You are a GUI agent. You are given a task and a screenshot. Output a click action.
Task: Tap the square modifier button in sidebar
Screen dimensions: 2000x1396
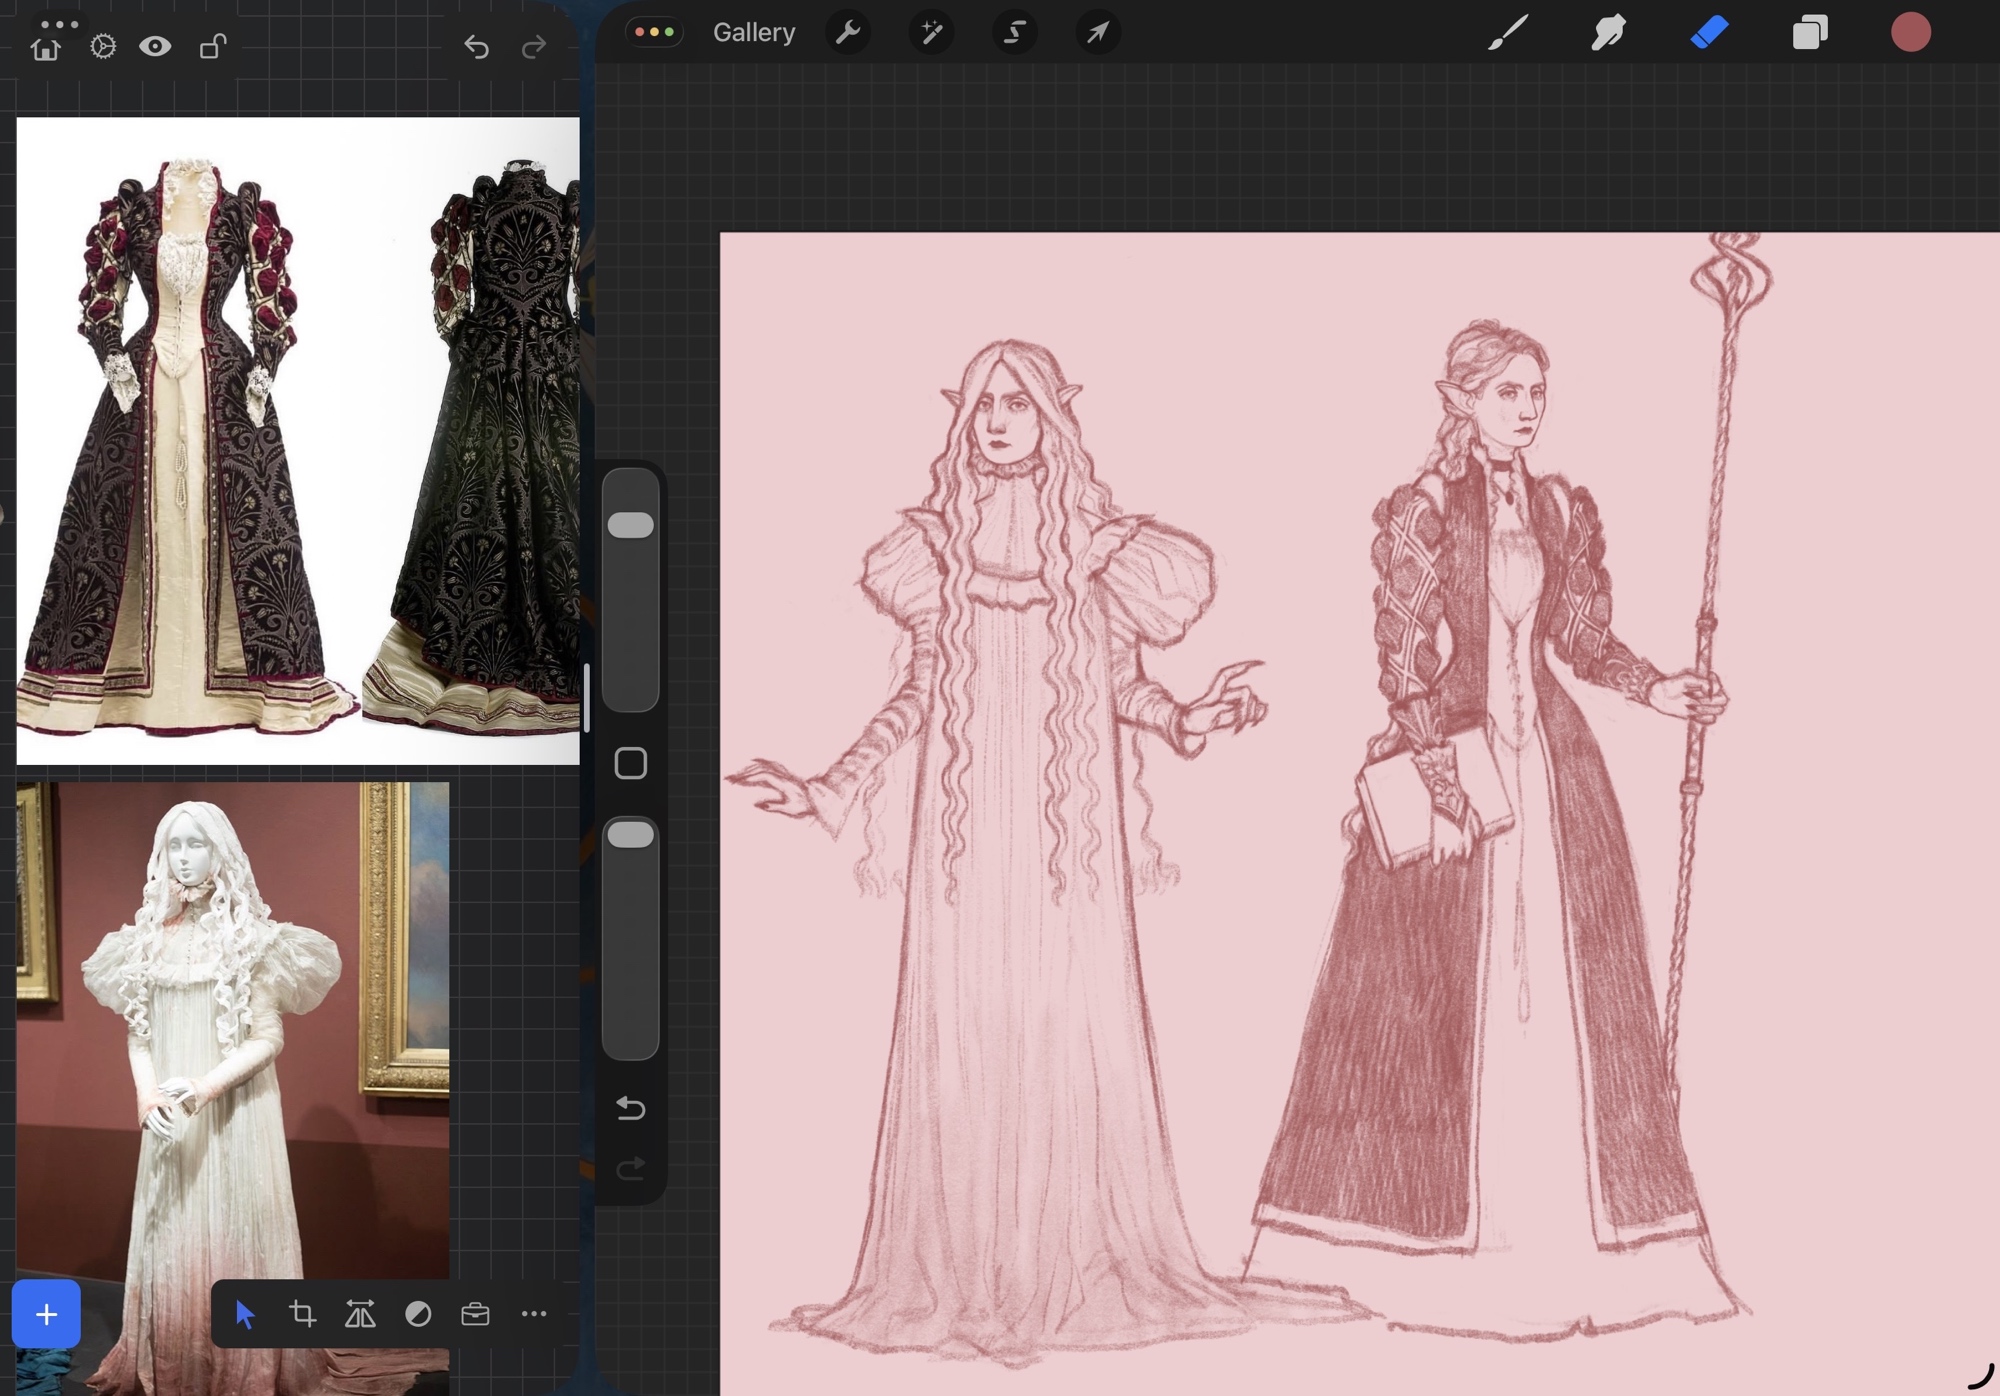(x=630, y=763)
